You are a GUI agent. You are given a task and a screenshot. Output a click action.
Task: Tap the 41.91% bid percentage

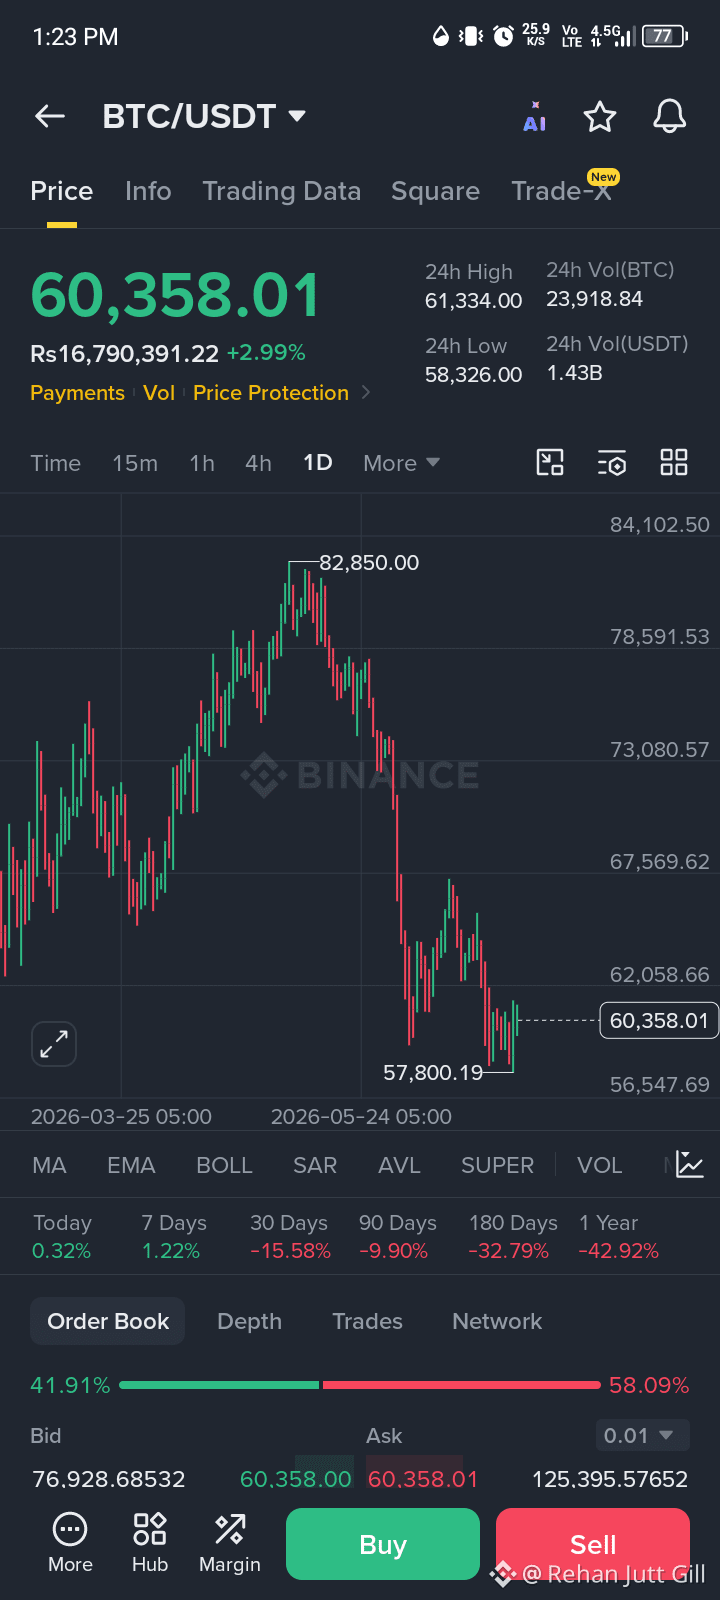[x=70, y=1385]
